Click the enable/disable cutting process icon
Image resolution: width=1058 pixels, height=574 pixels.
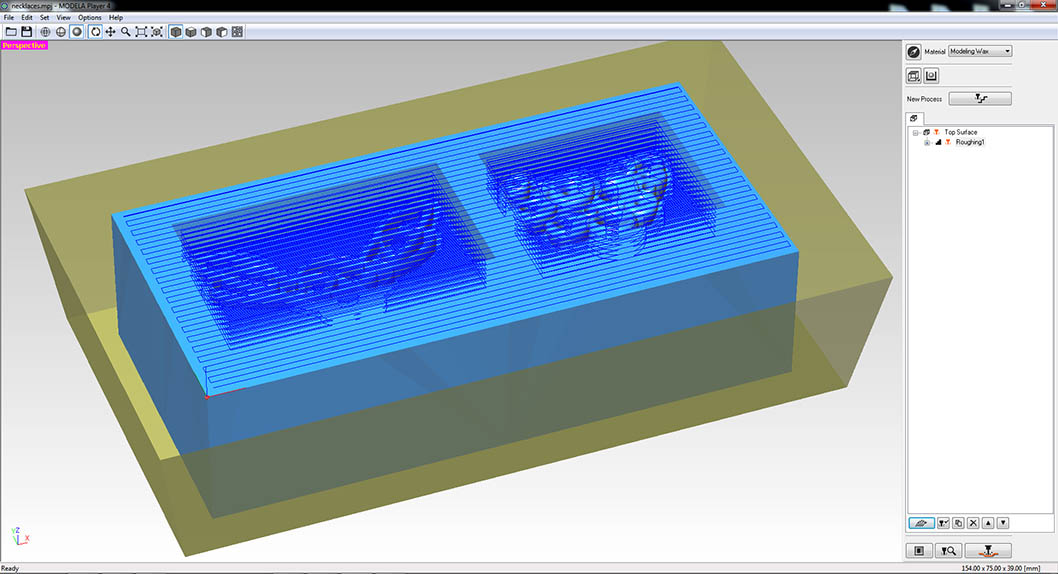[943, 523]
